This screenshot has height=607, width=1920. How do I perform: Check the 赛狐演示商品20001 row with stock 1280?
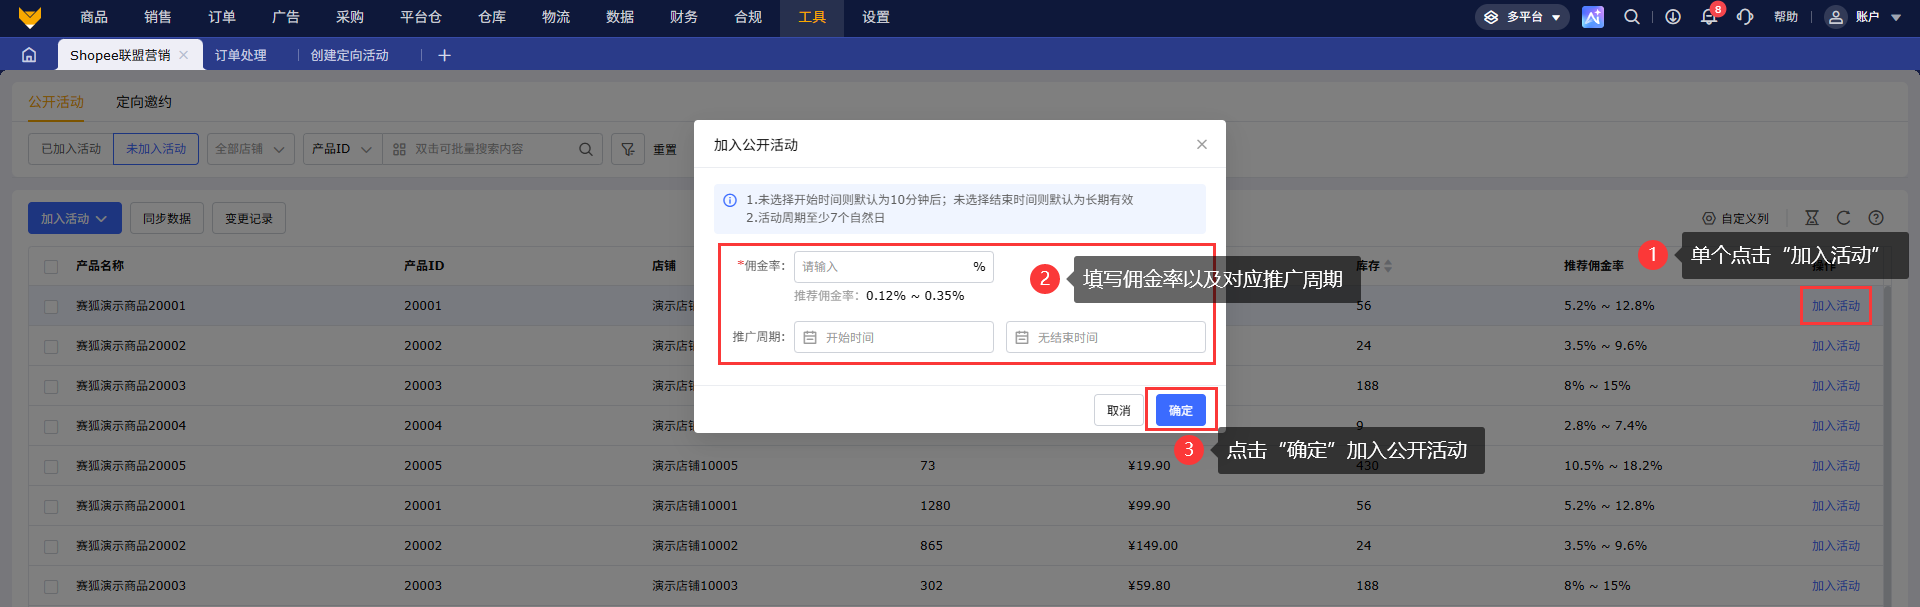pos(51,507)
